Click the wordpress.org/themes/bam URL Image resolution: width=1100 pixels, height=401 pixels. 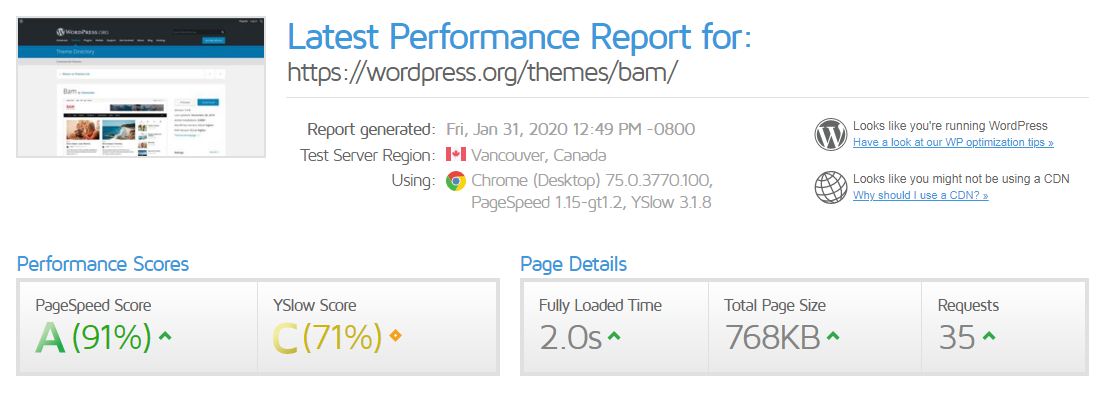(483, 72)
